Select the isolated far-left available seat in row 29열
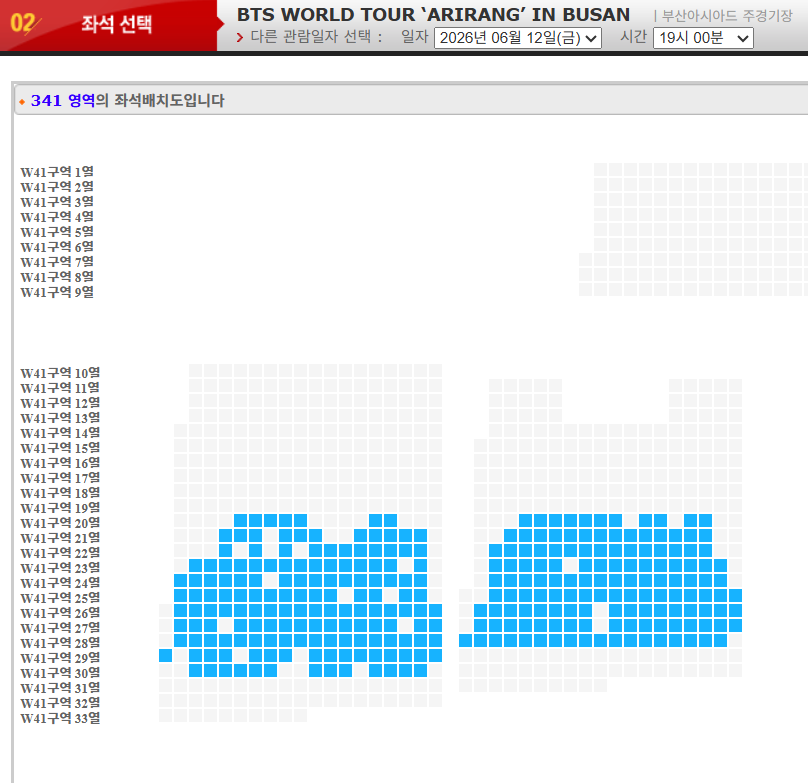 (x=165, y=655)
